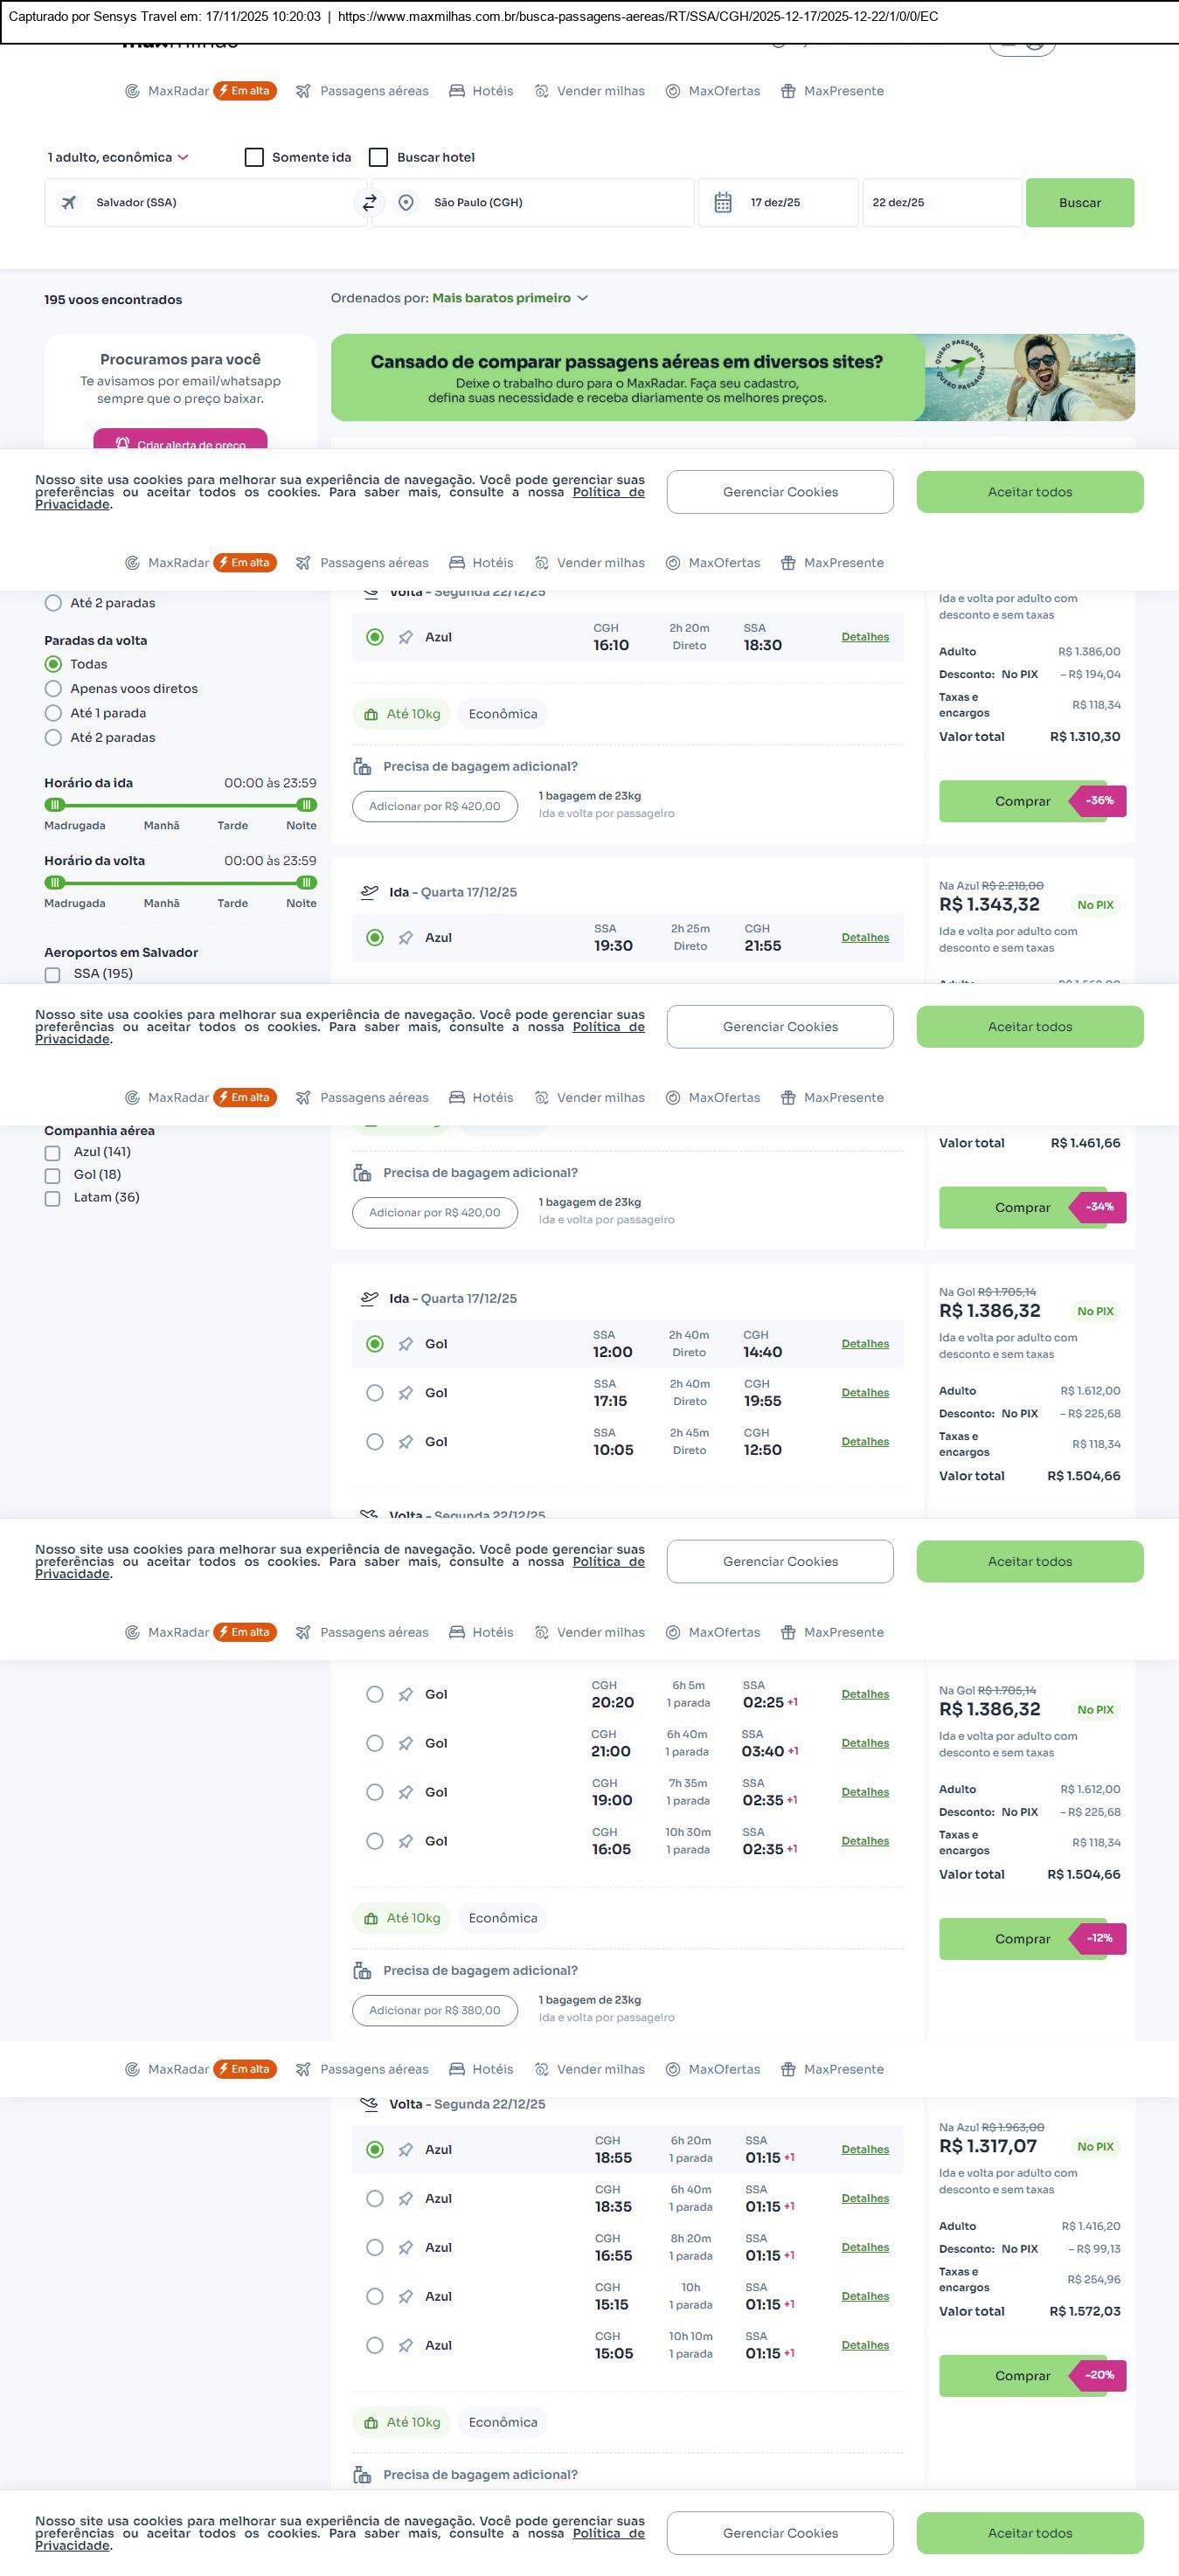1179x2576 pixels.
Task: Open the 1 adulto, econômica dropdown
Action: point(118,158)
